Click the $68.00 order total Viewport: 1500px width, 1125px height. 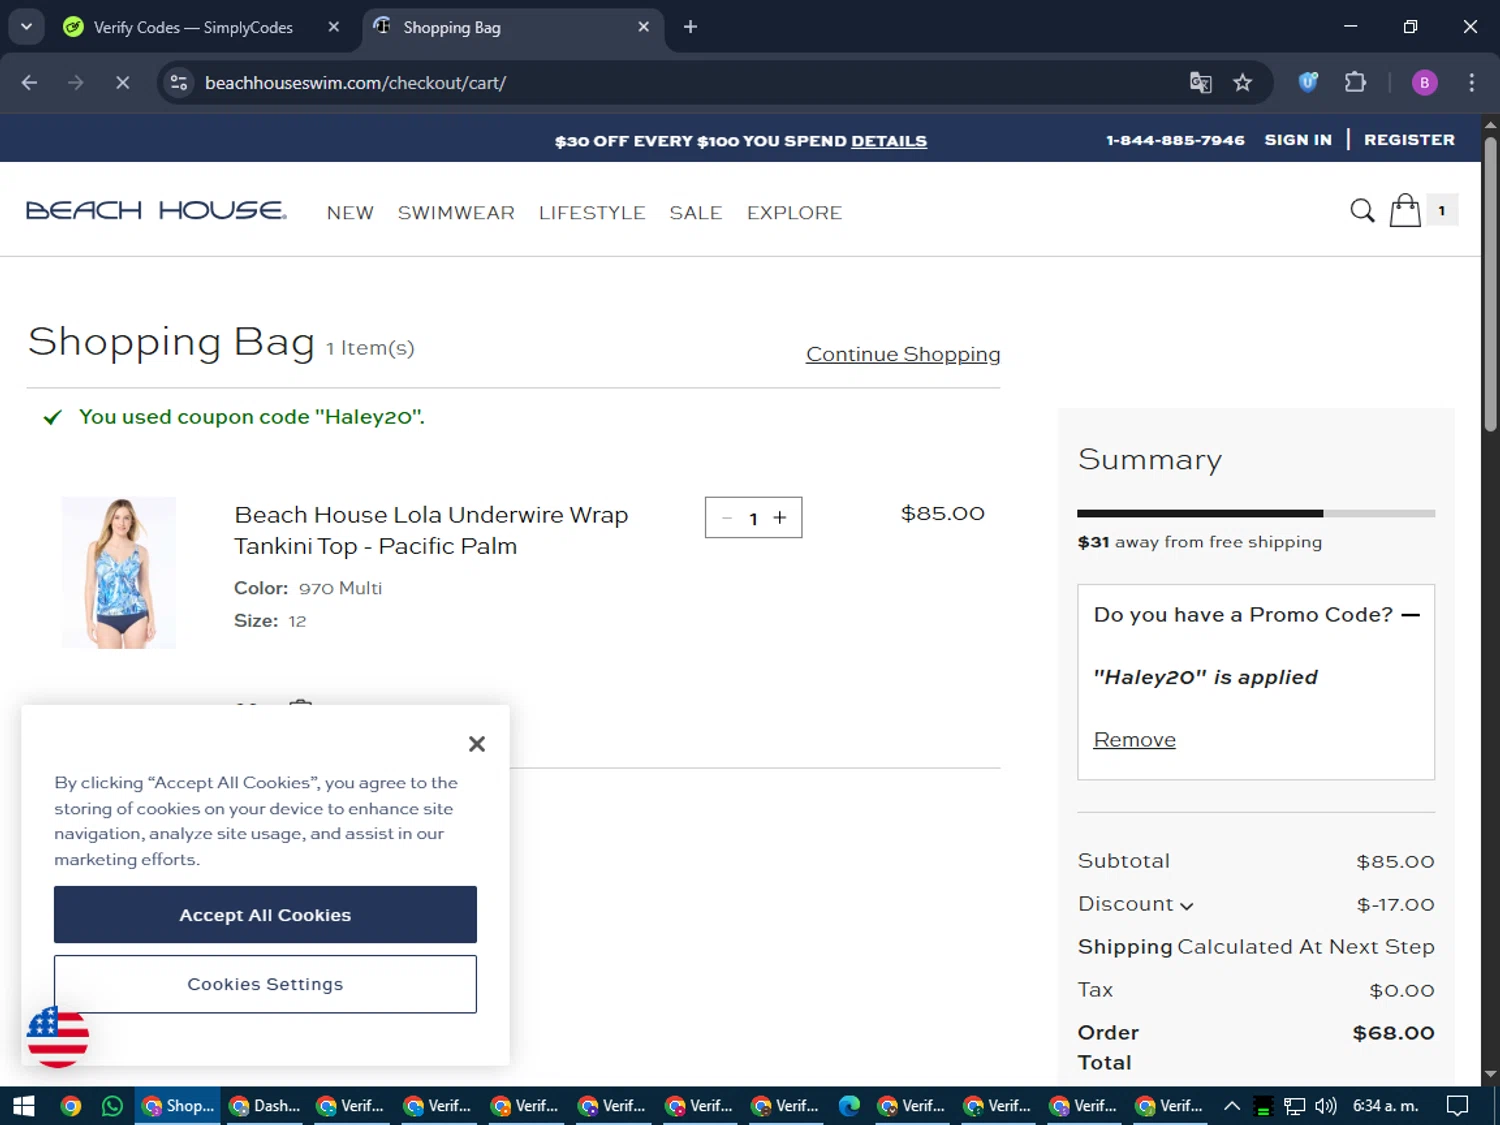(x=1393, y=1033)
